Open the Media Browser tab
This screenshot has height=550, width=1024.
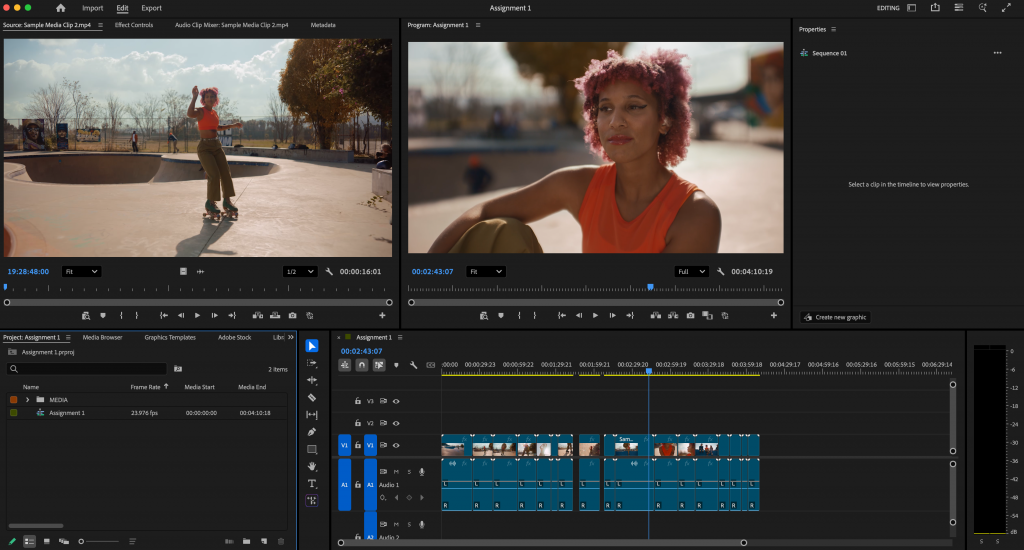(102, 338)
